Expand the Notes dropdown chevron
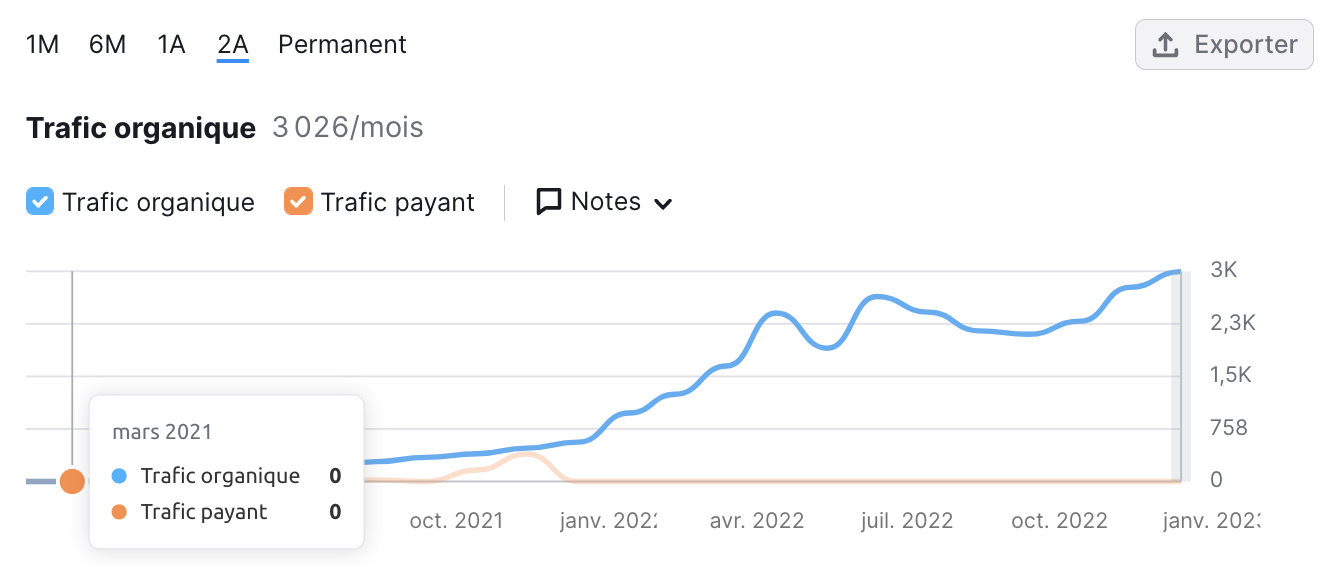Viewport: 1340px width, 566px height. (x=663, y=203)
